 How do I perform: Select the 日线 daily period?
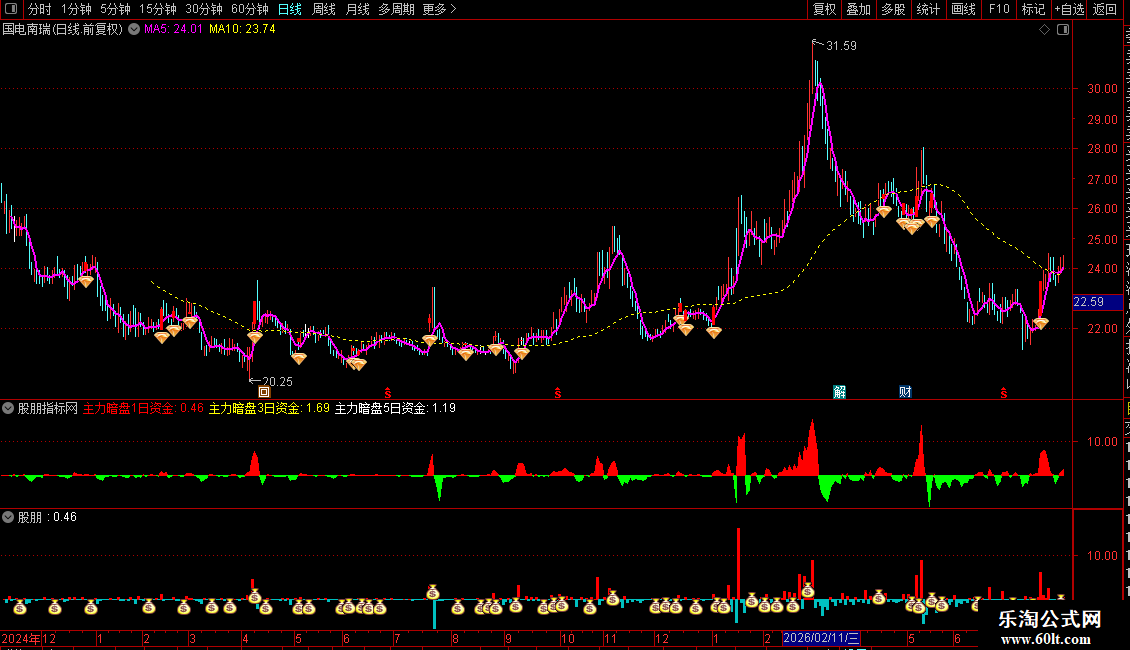click(290, 9)
